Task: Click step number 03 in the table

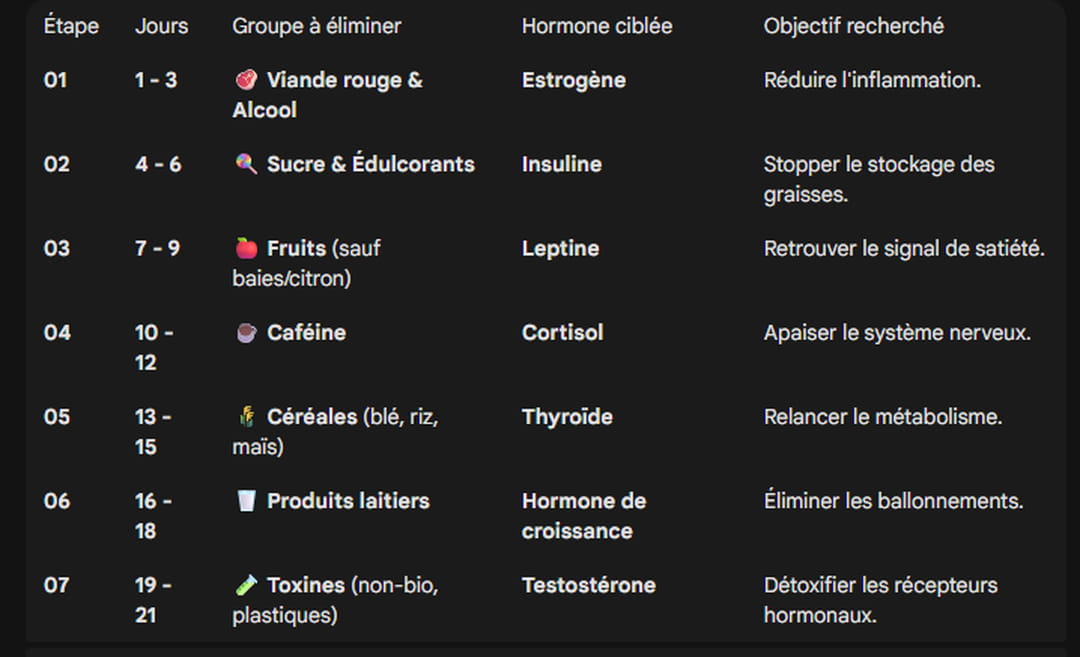Action: pos(57,249)
